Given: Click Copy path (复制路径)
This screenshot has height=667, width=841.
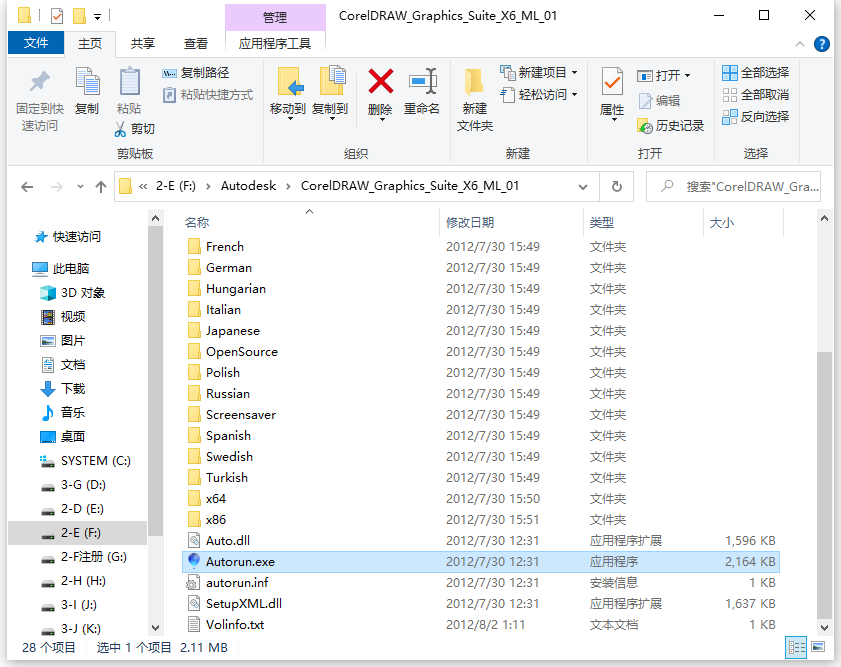Looking at the screenshot, I should pos(196,73).
